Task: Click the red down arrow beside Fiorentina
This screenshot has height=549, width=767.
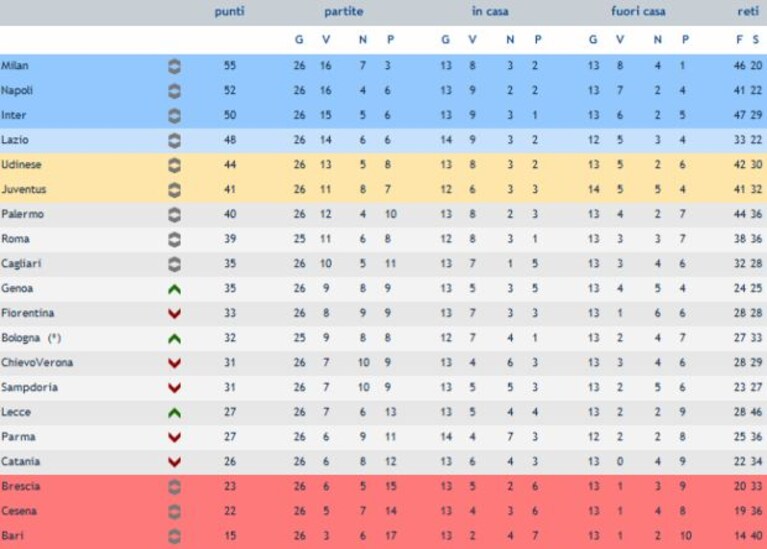Action: (175, 314)
